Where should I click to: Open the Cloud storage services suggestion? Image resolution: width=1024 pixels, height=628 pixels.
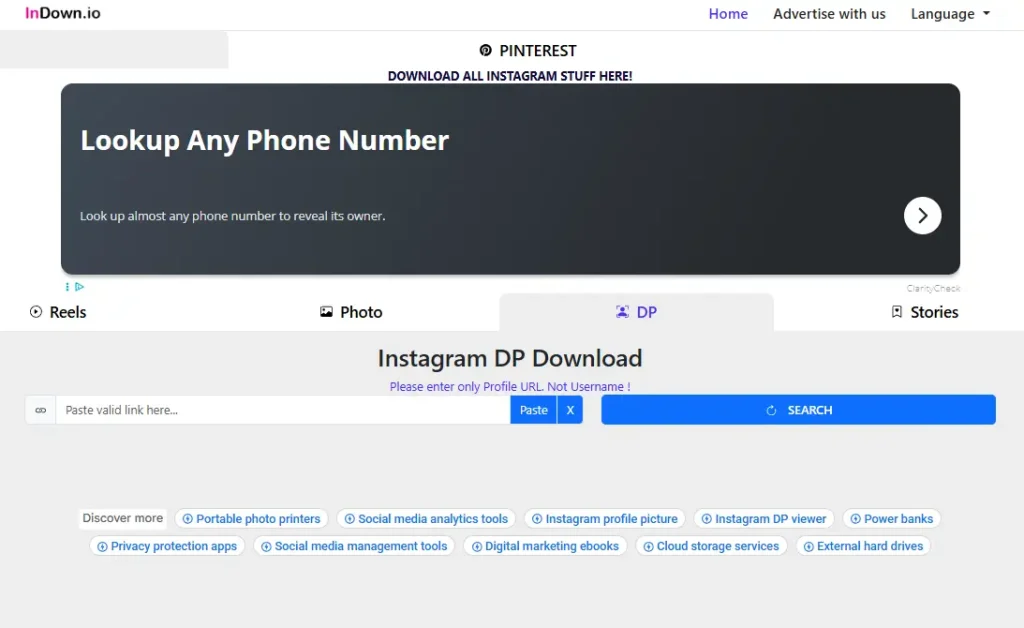point(711,546)
